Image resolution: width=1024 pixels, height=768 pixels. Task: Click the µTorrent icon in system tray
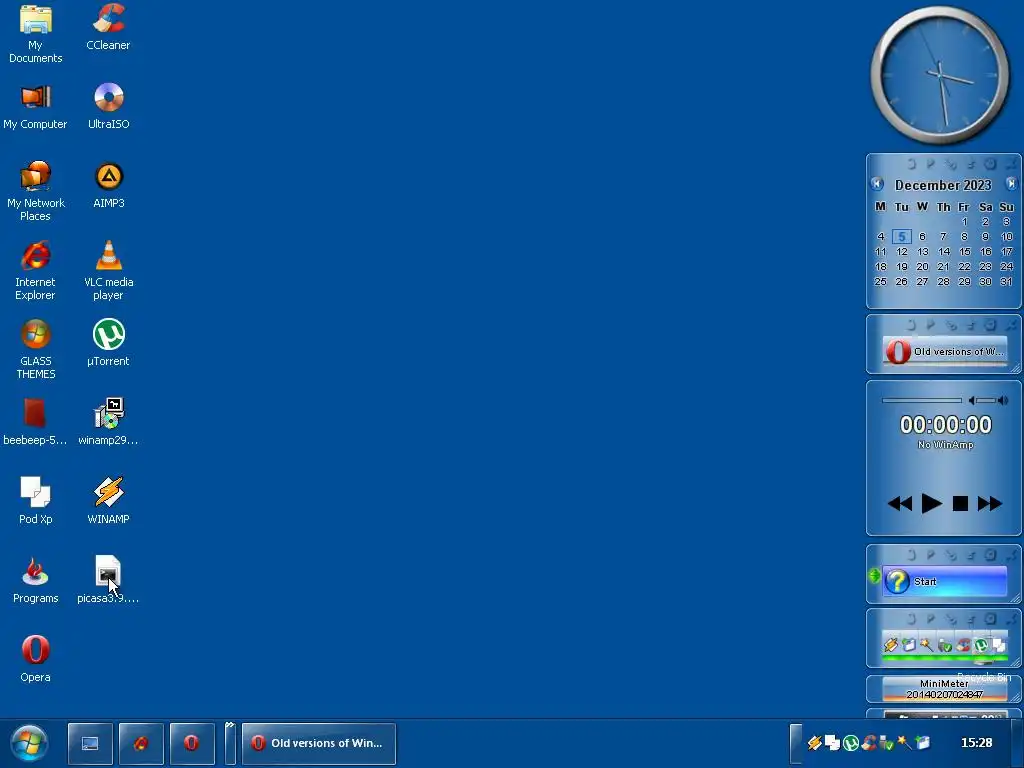(x=850, y=743)
